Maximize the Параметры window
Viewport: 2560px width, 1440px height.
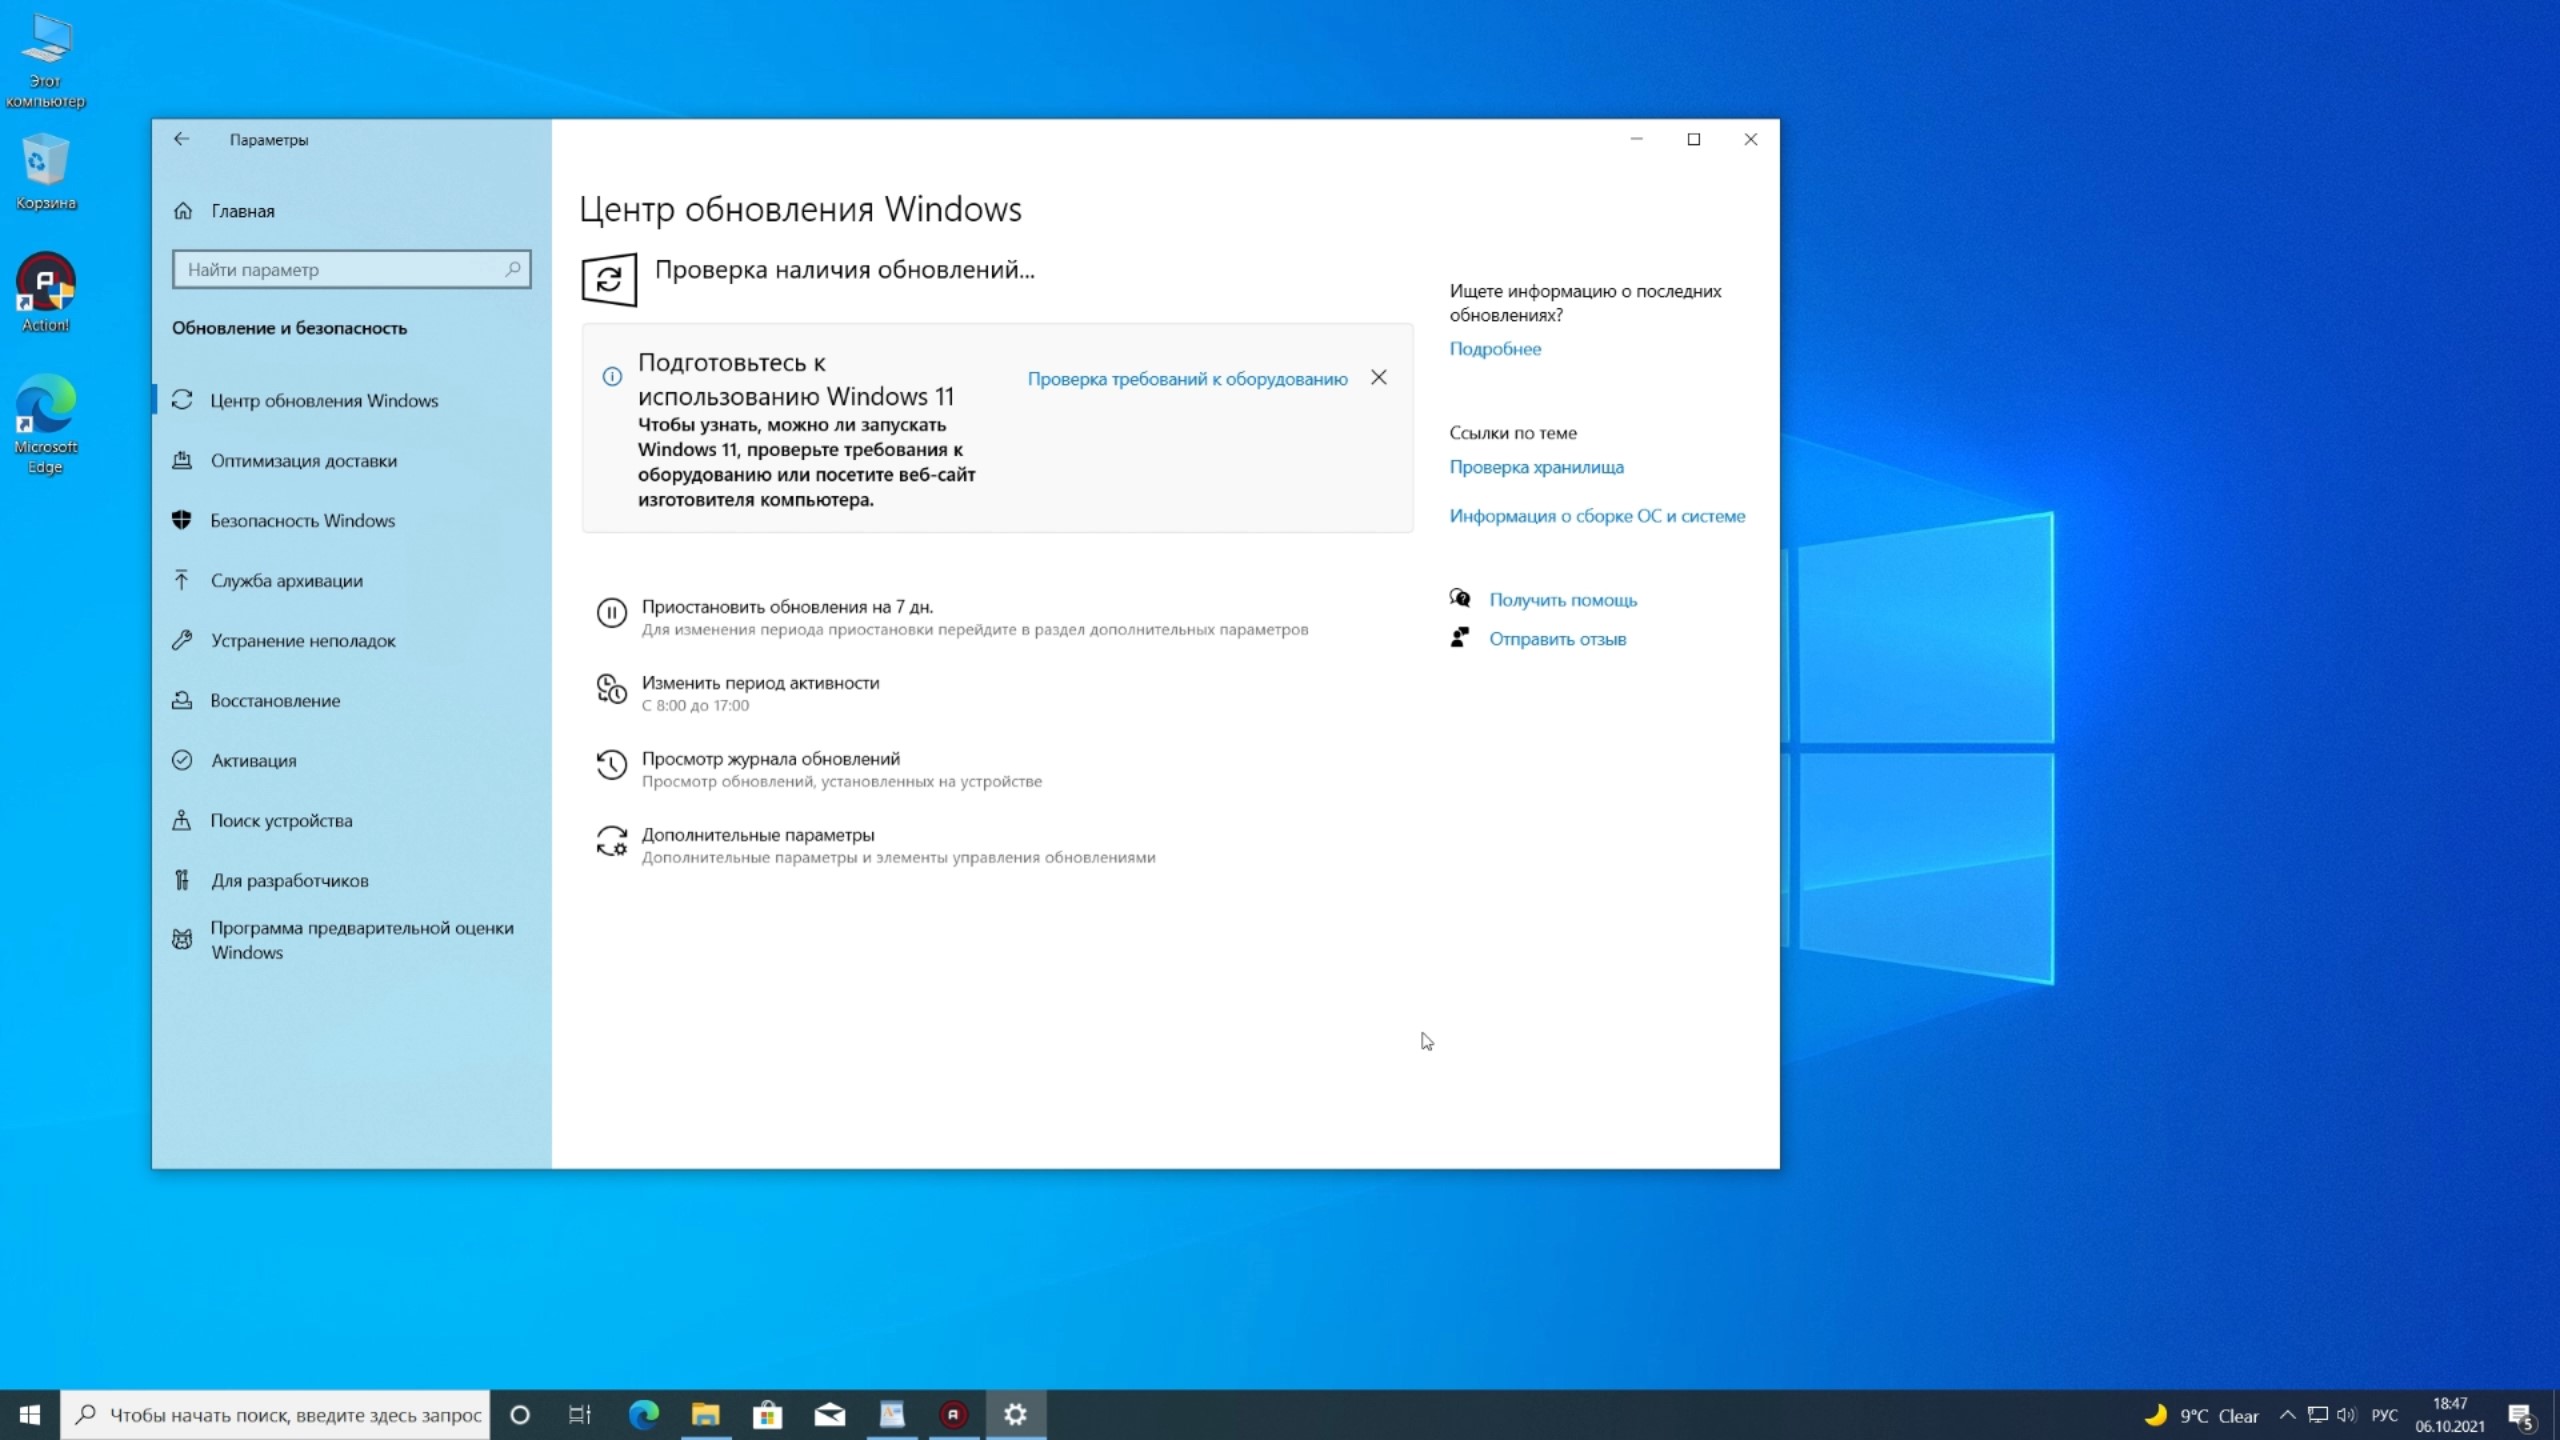[1694, 139]
